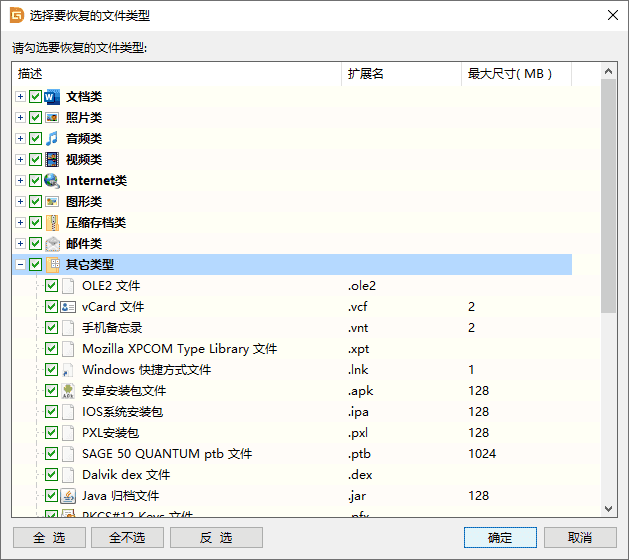The height and width of the screenshot is (560, 629).
Task: Expand the 照片类 category
Action: click(20, 118)
